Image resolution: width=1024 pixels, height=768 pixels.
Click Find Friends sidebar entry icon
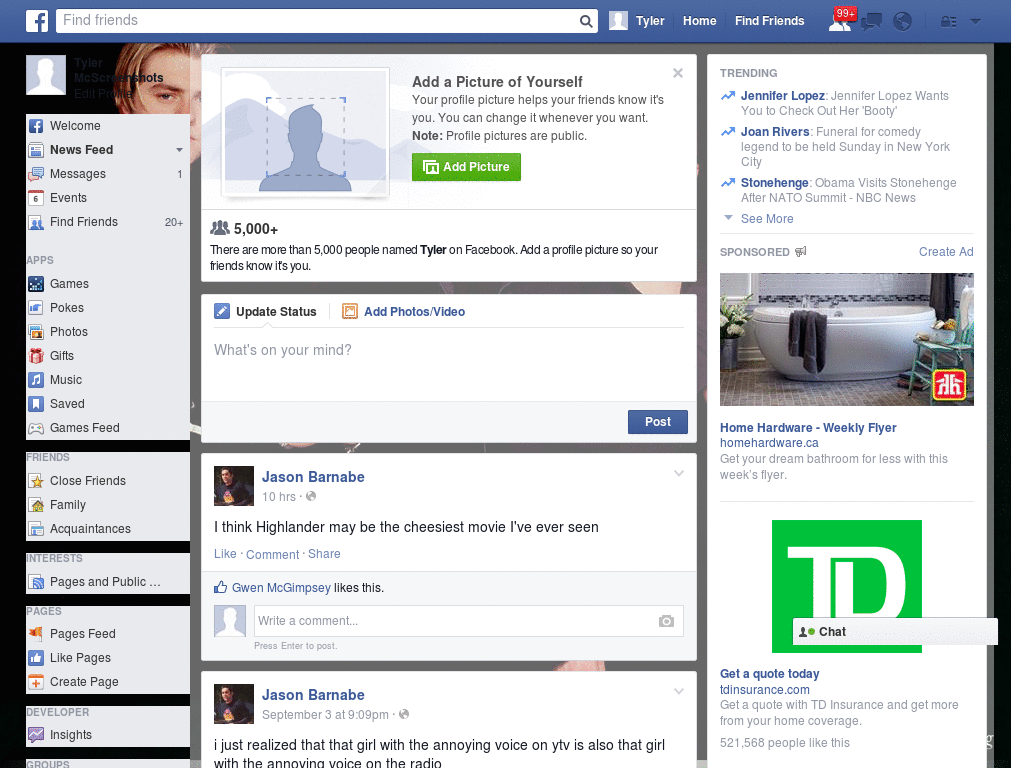pyautogui.click(x=37, y=222)
